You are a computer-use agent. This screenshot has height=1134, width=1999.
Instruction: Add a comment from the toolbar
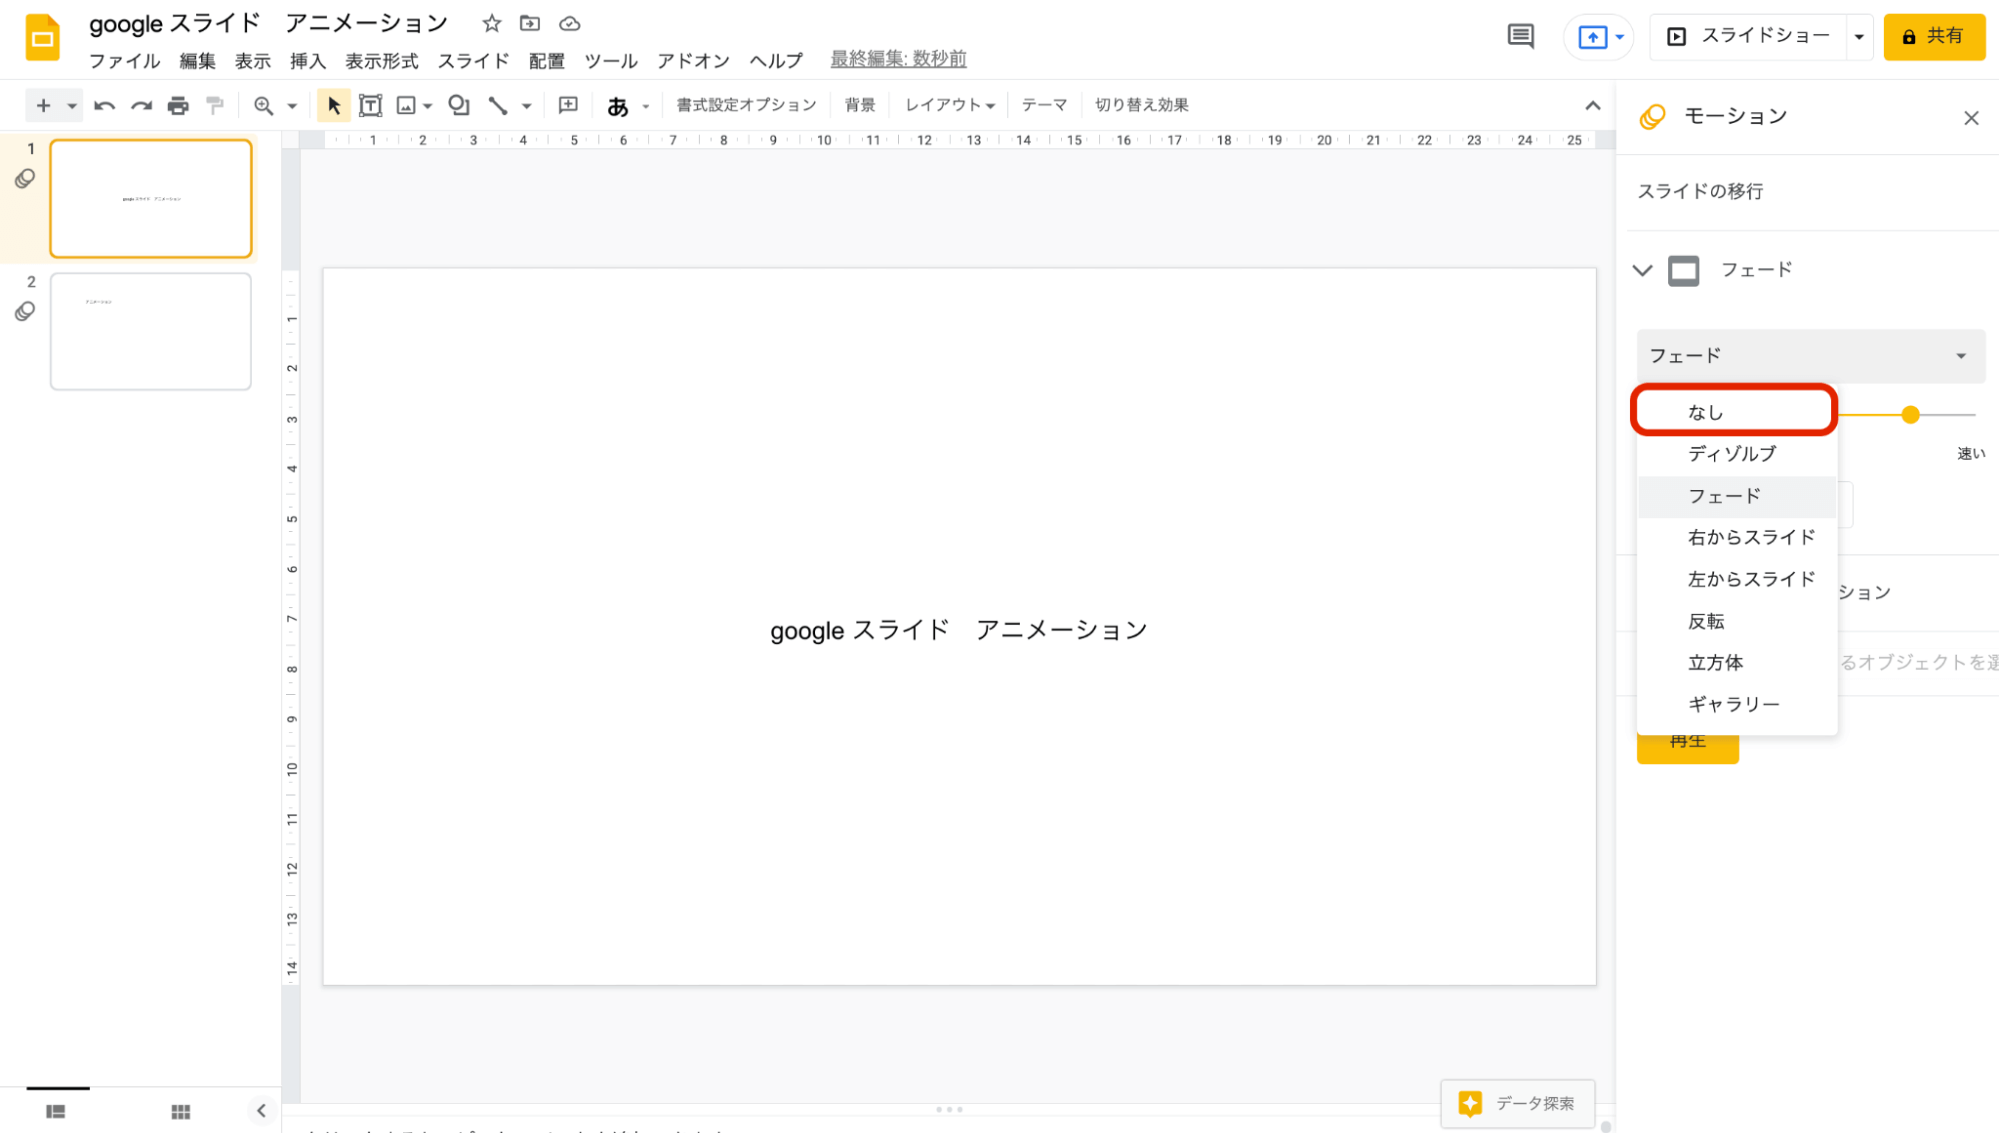pyautogui.click(x=568, y=105)
